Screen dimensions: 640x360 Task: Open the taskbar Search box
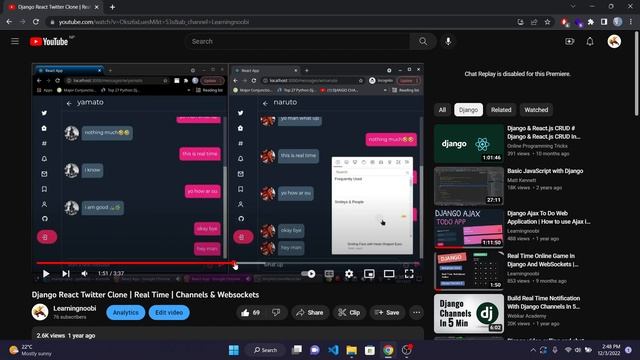[266, 350]
